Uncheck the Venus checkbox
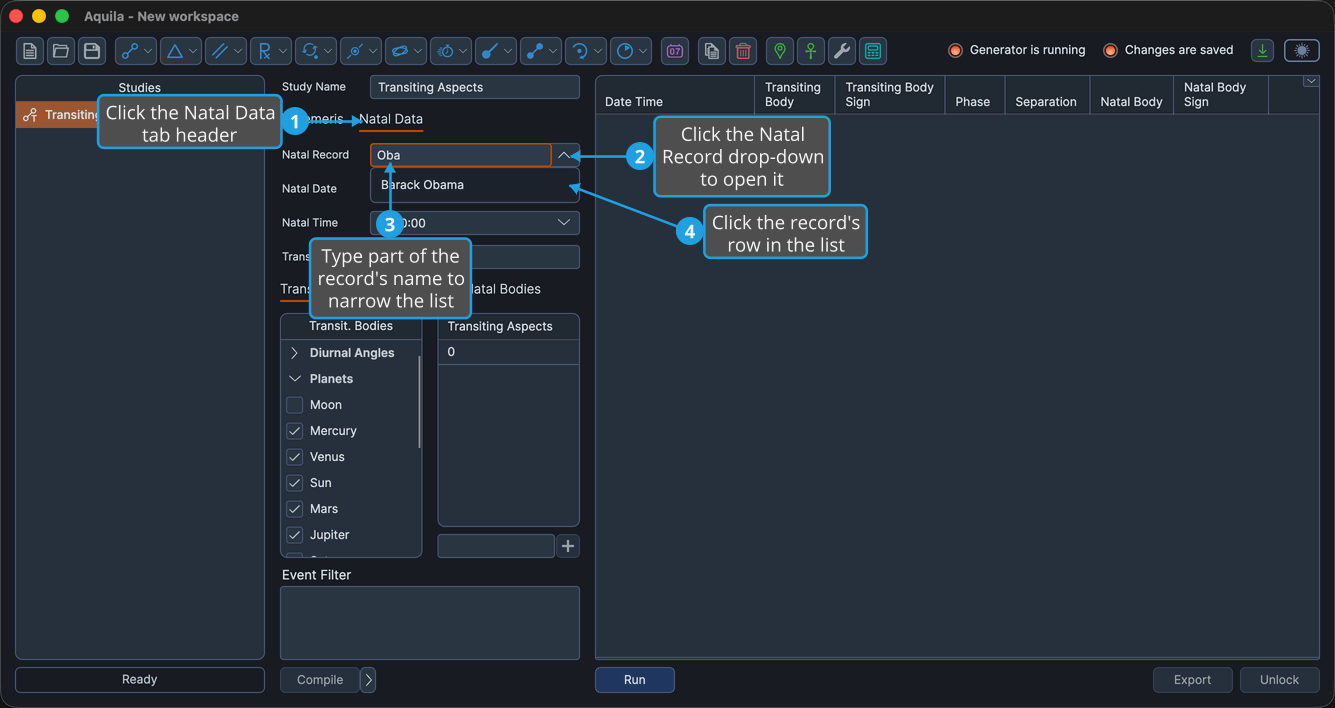 click(x=295, y=457)
